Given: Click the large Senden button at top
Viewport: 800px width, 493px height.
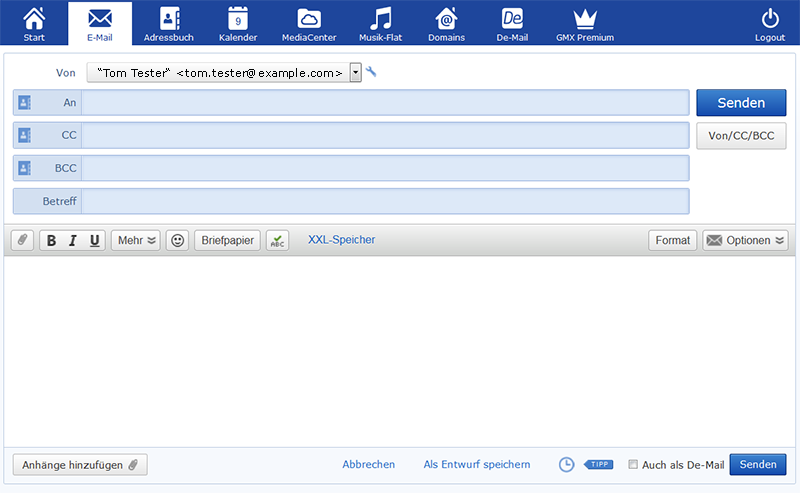Looking at the screenshot, I should click(741, 103).
